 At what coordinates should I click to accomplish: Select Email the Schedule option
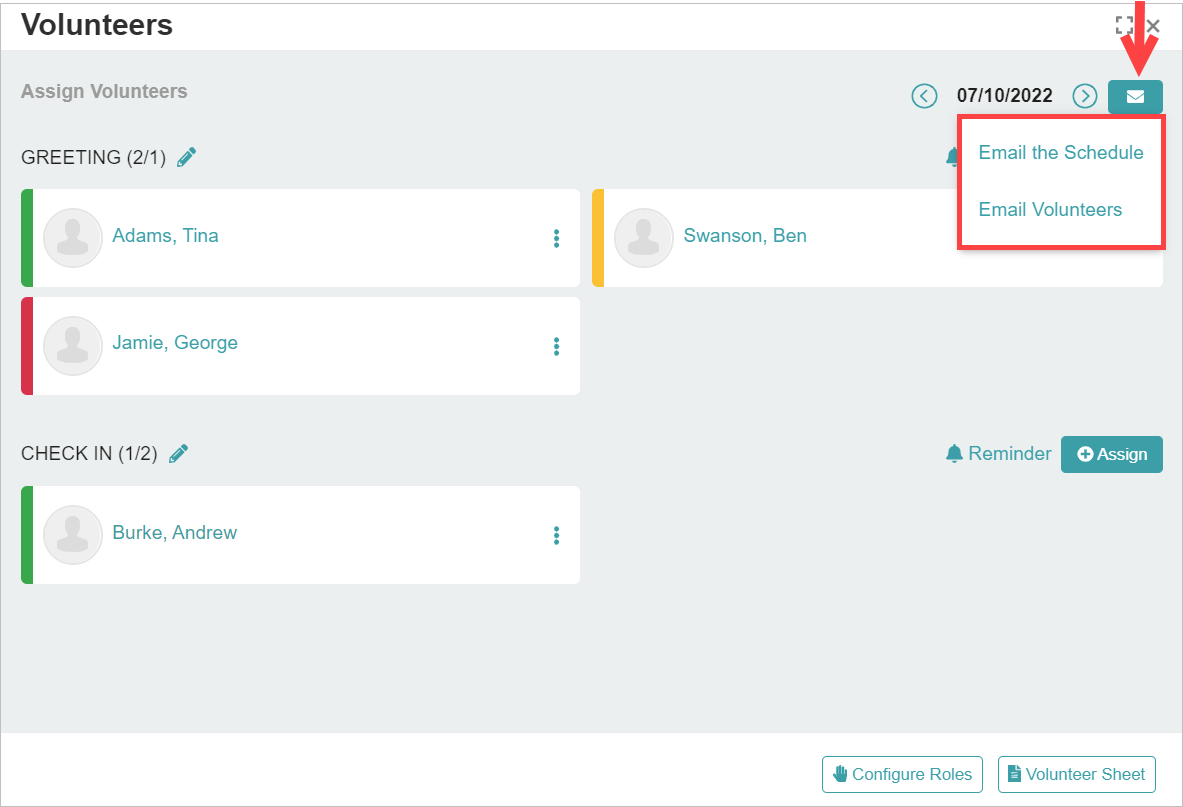pos(1061,152)
